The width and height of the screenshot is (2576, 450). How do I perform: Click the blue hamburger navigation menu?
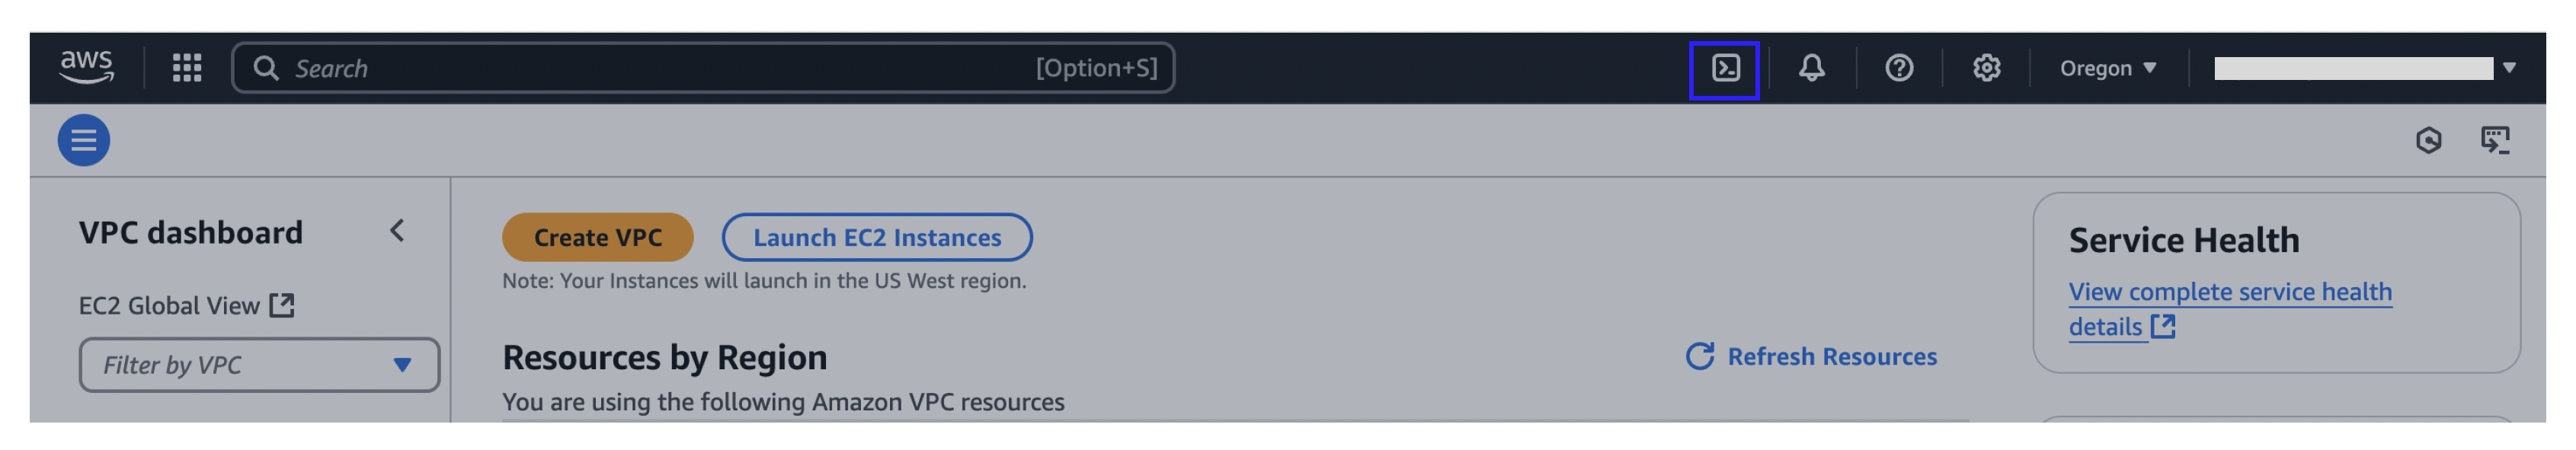point(82,140)
